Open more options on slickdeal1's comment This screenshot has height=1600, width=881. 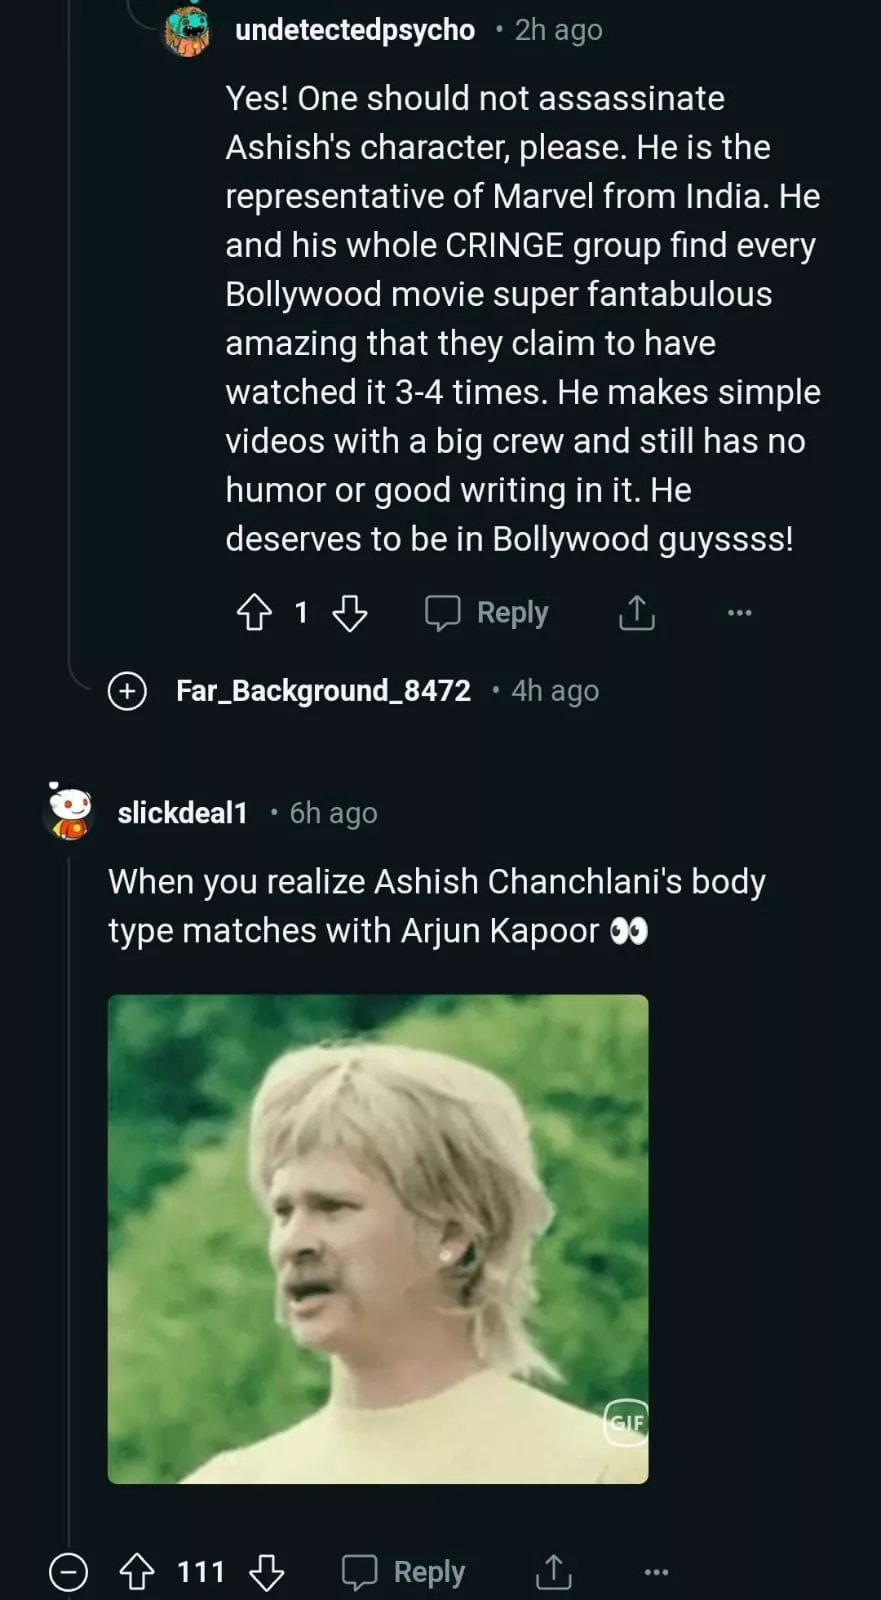(656, 1571)
